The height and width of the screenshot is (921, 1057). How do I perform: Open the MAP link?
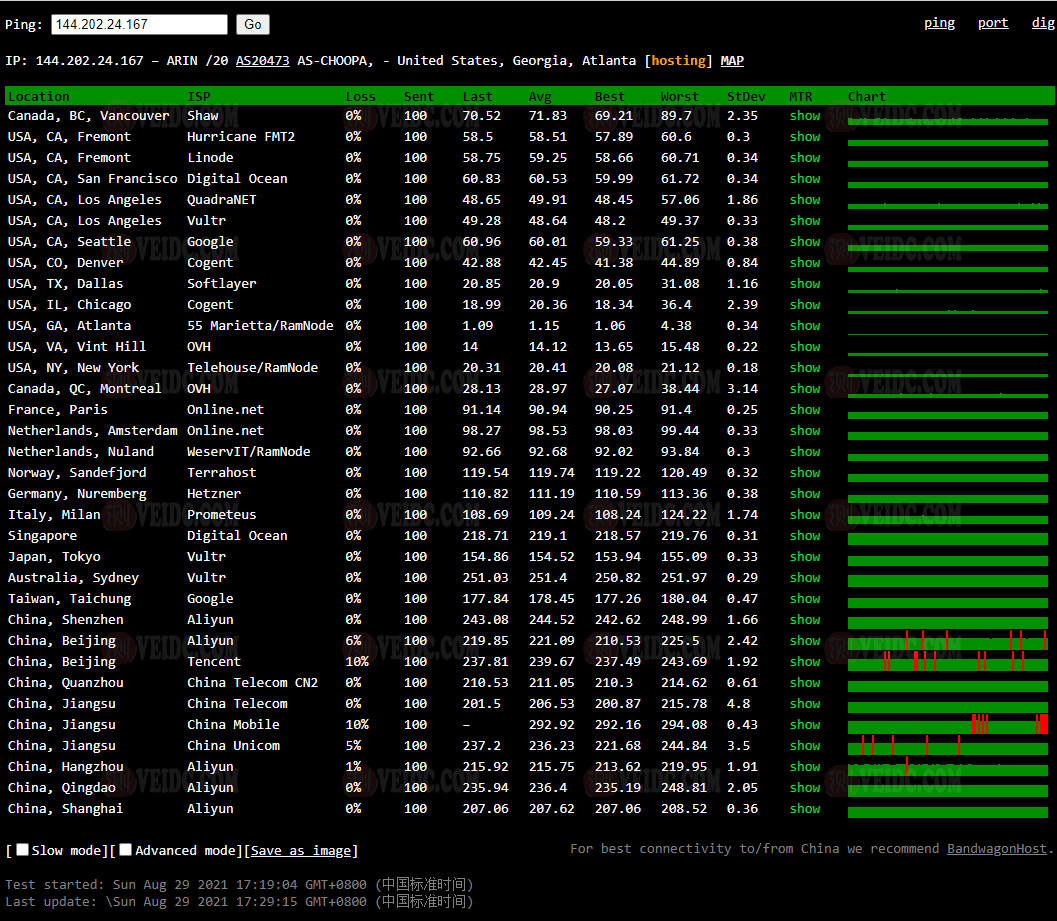coord(732,61)
